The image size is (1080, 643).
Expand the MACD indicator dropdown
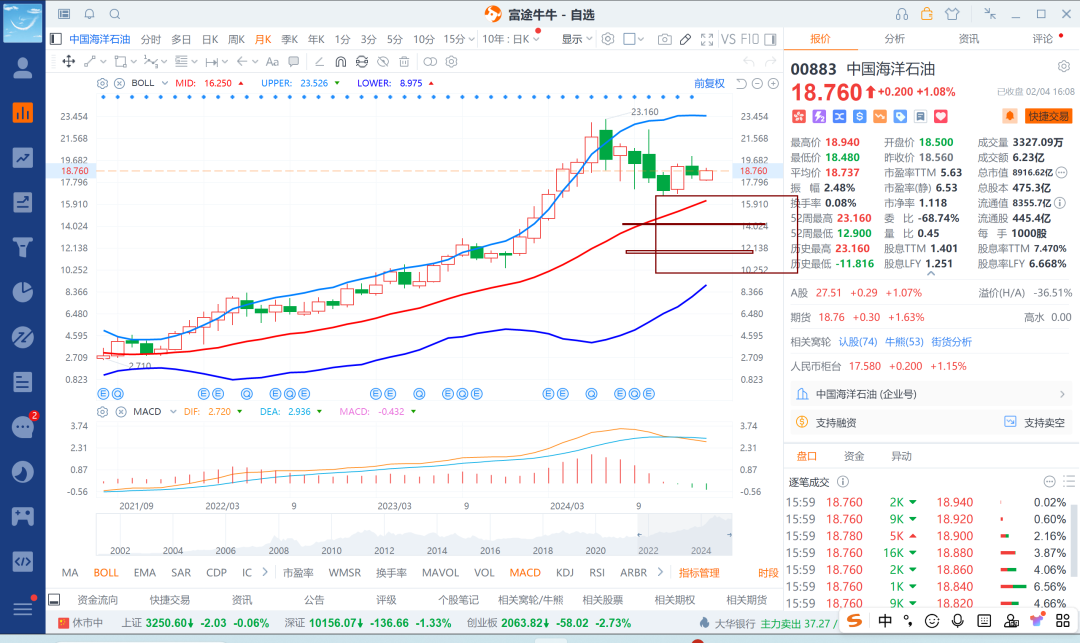(173, 412)
